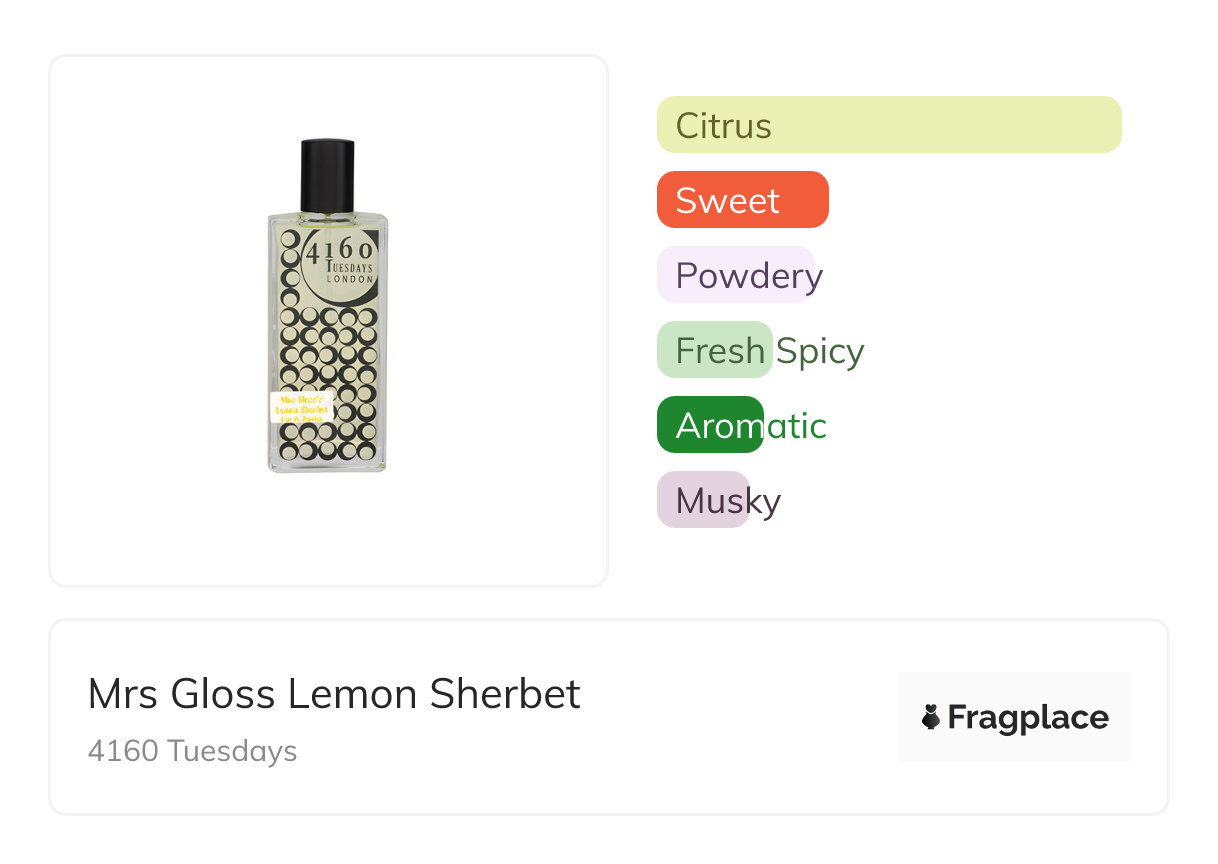Click the dark green Aromatic accord bar
The image size is (1218, 864).
(x=709, y=425)
